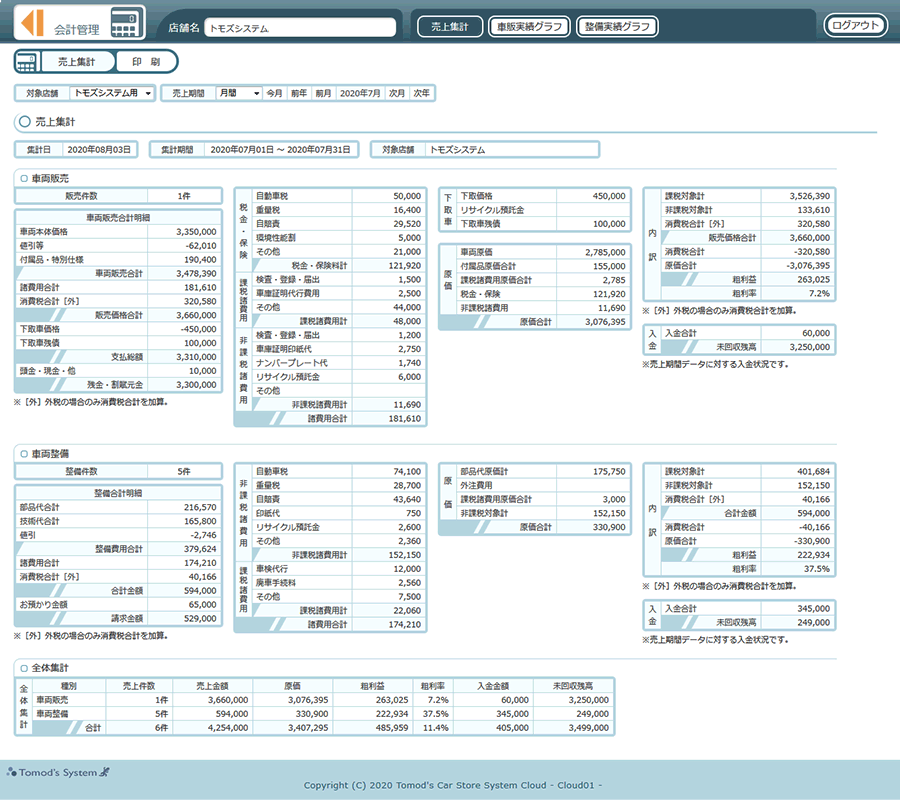The height and width of the screenshot is (800, 900).
Task: Click the calculator icon beside 会計管理
Action: [126, 23]
